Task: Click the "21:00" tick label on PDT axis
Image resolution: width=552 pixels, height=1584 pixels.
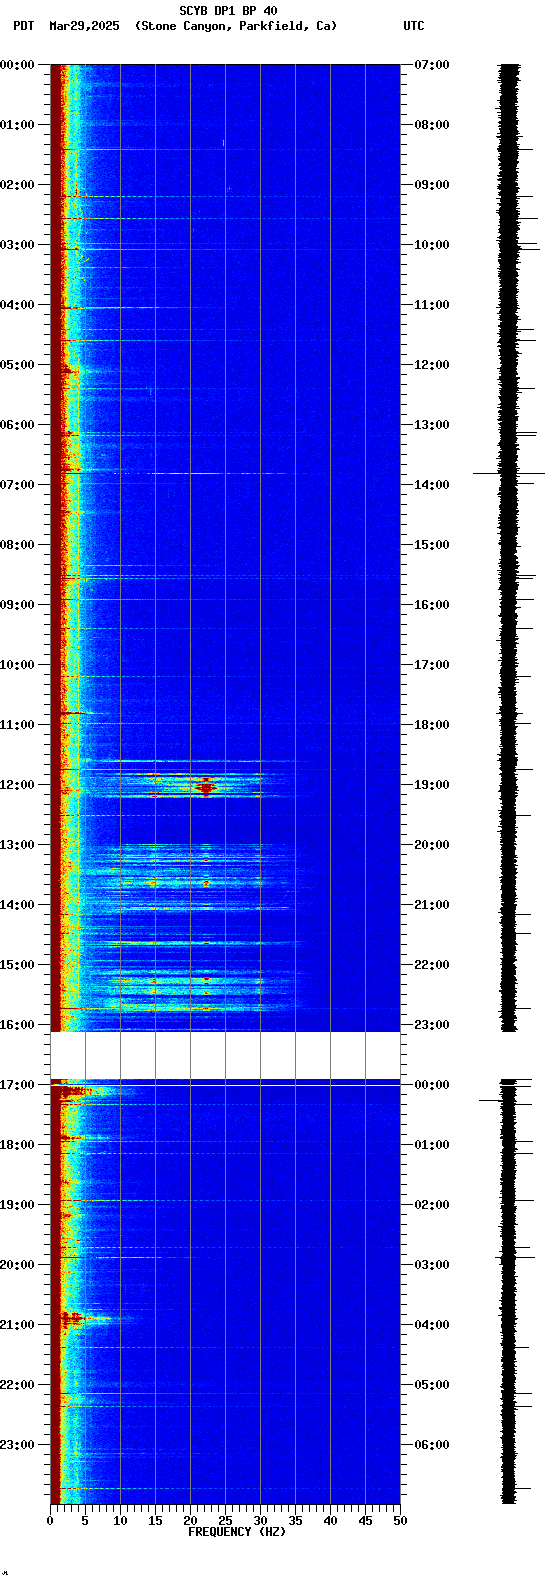Action: tap(17, 1325)
